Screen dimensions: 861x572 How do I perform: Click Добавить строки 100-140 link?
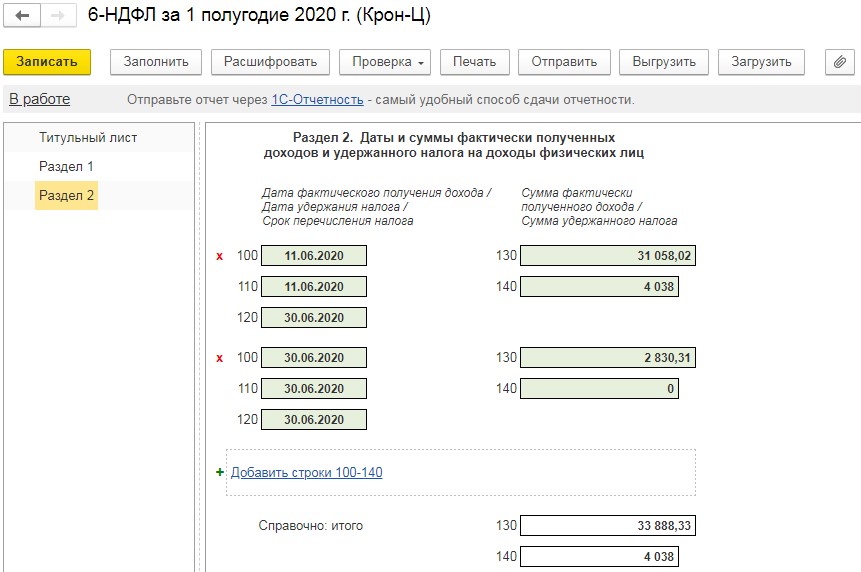click(x=306, y=473)
